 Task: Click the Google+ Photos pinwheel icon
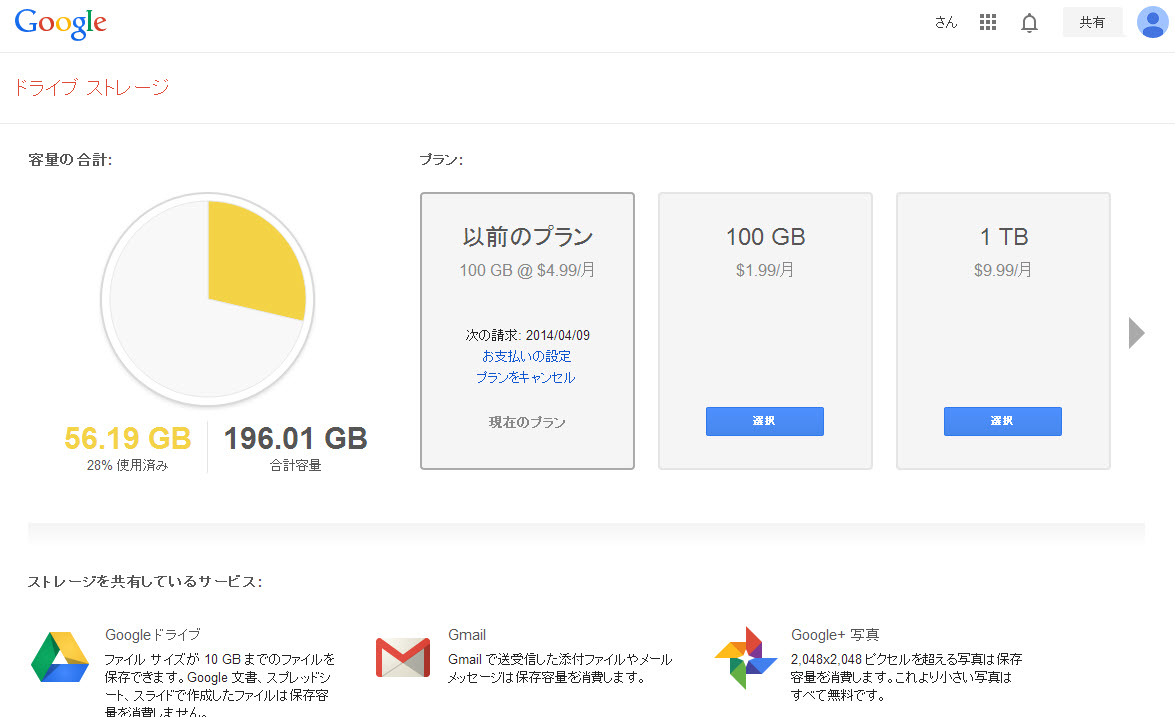pyautogui.click(x=745, y=658)
